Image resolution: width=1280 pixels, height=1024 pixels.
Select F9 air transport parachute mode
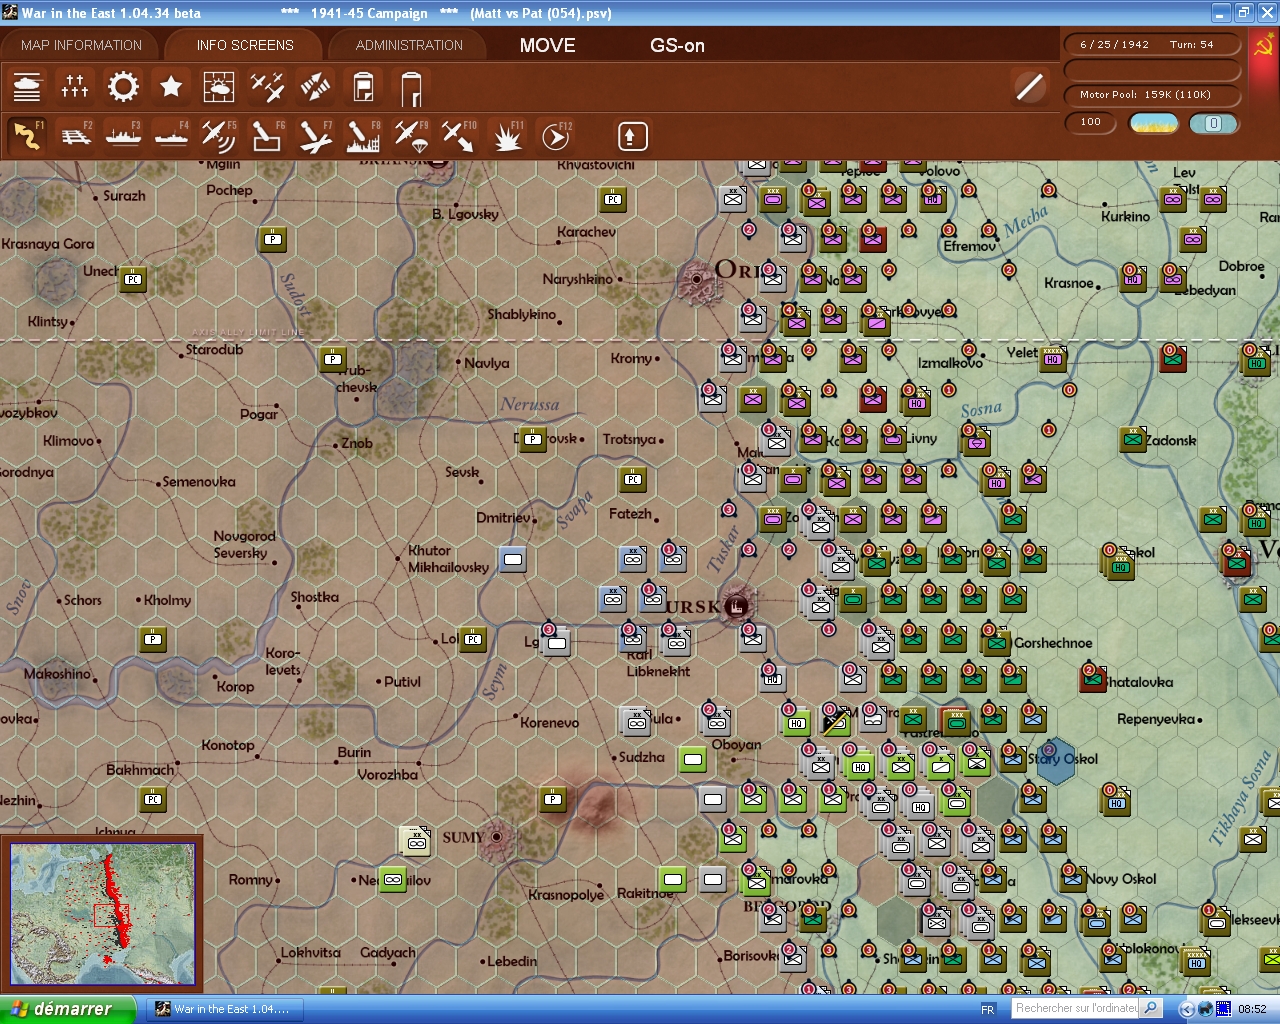(x=411, y=136)
